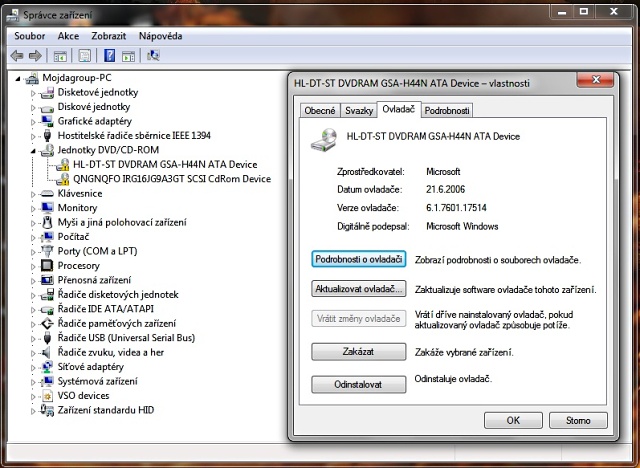Click driver version value 6.1.7601.17514
Image resolution: width=640 pixels, height=468 pixels.
456,208
